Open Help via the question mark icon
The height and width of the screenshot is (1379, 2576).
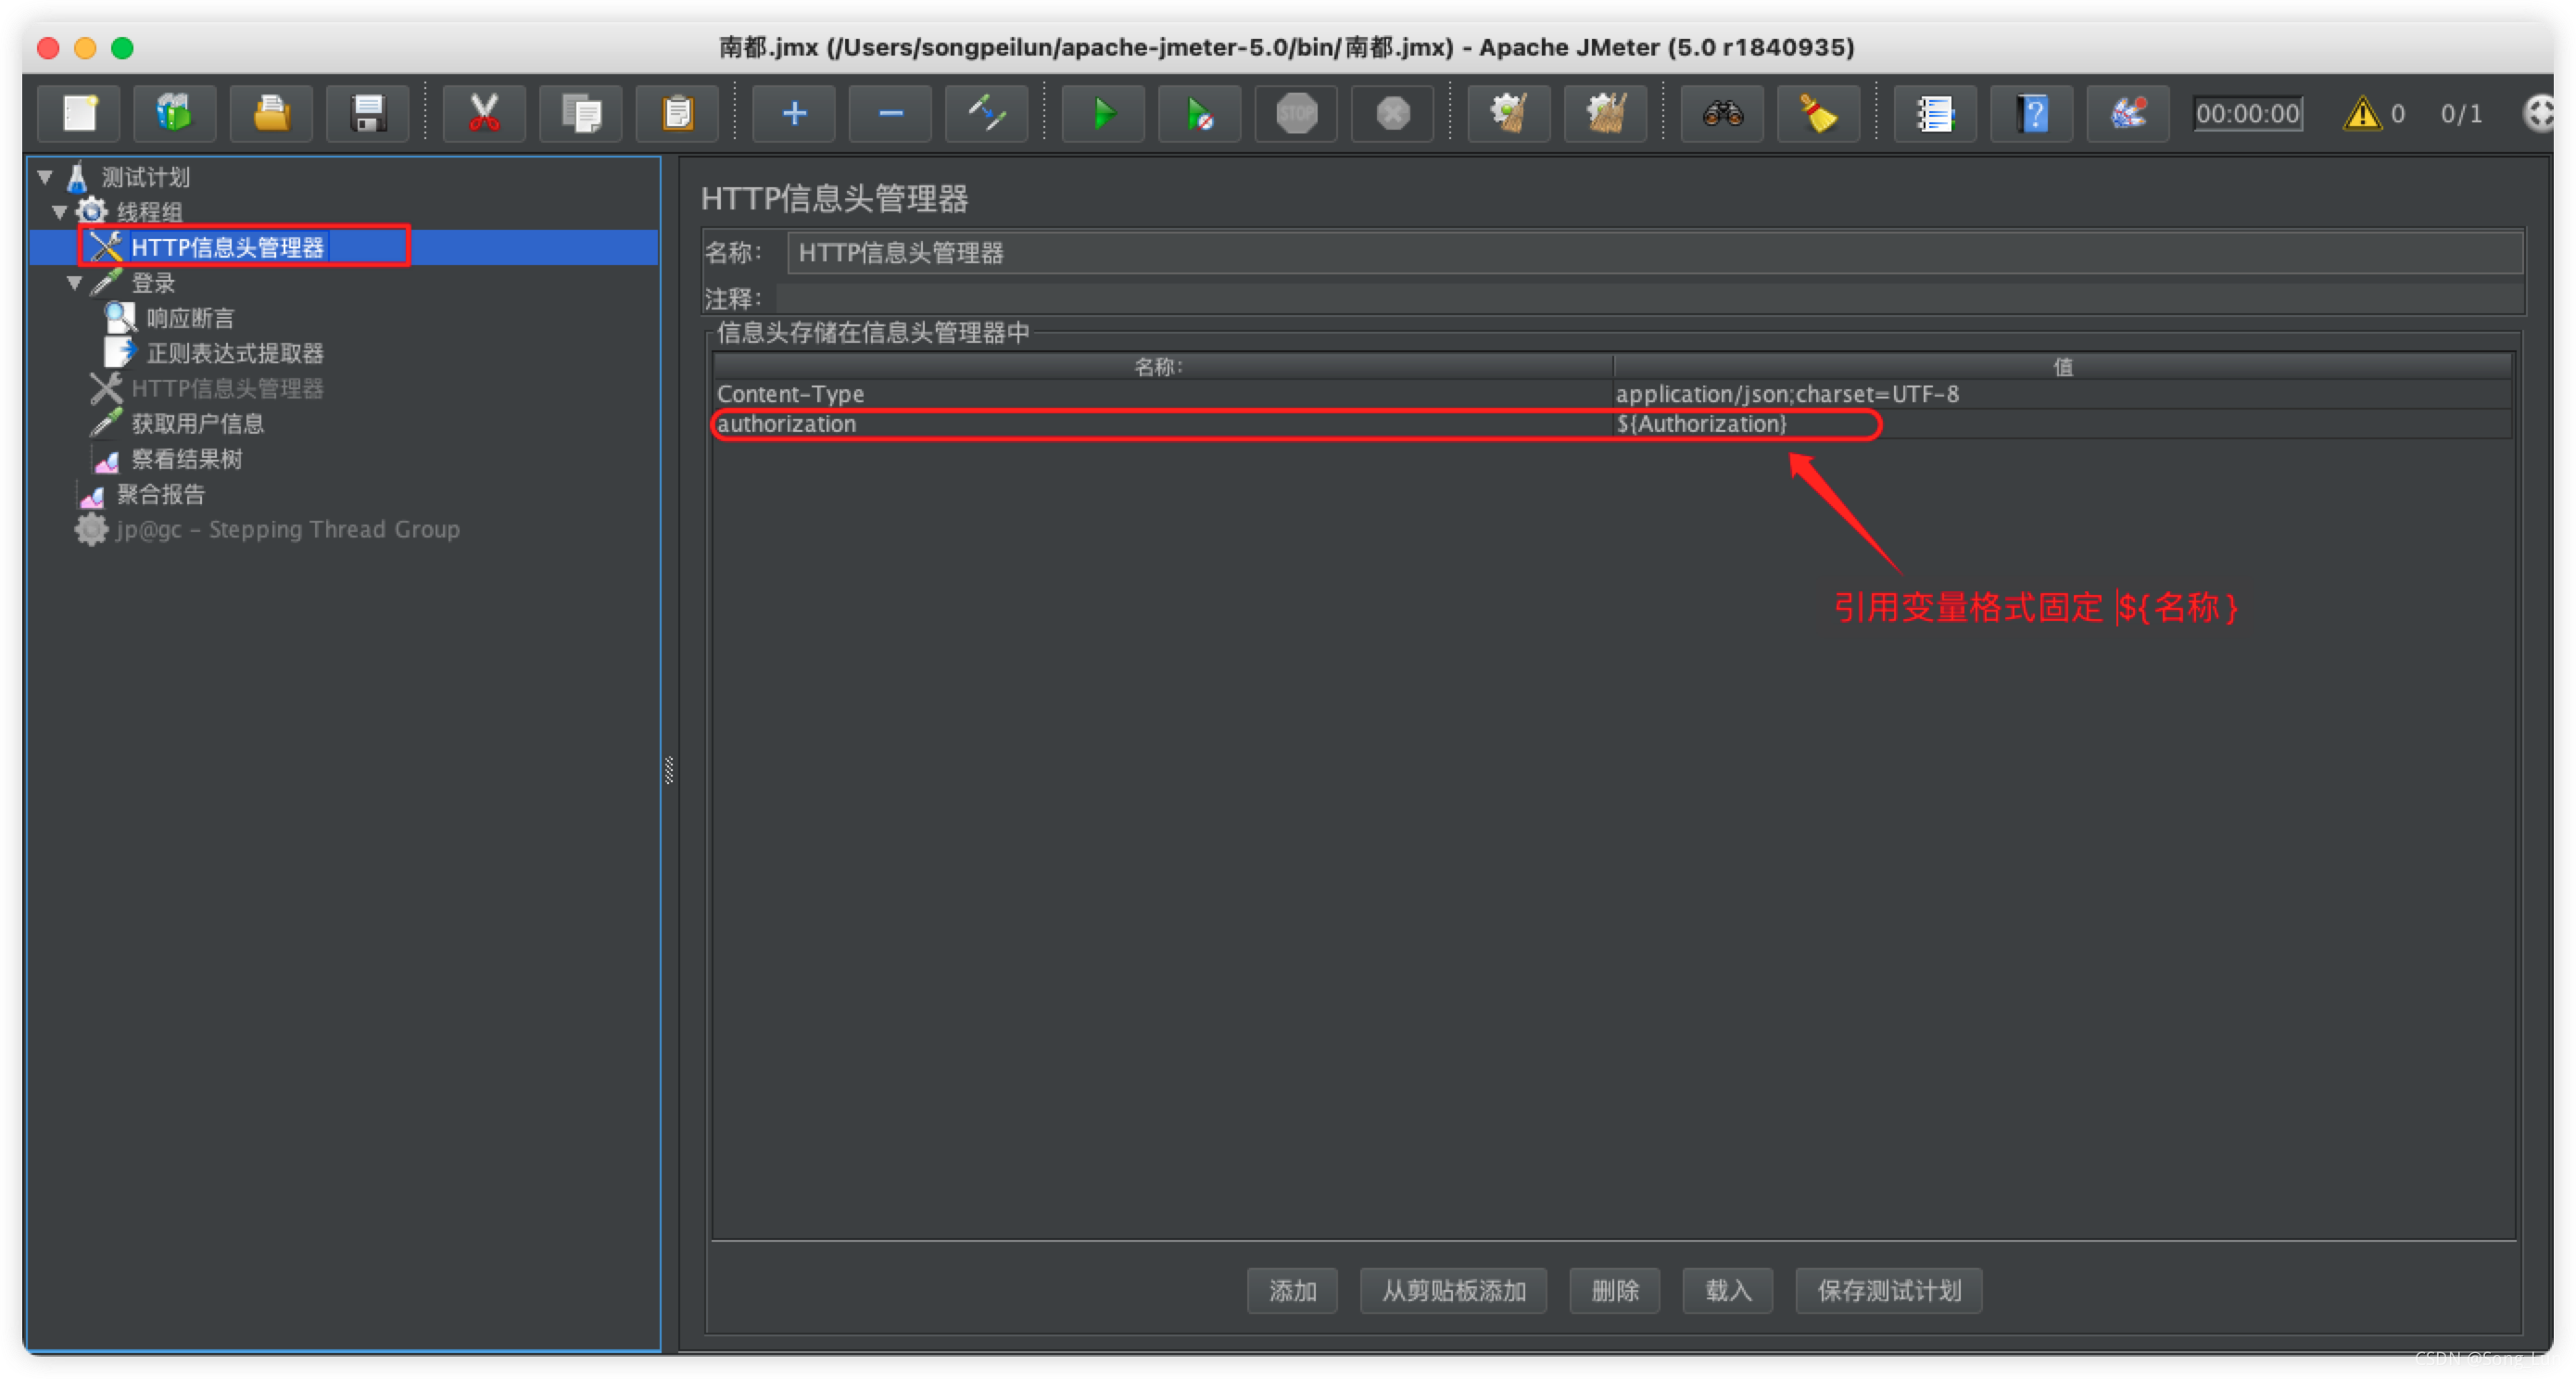tap(2031, 113)
